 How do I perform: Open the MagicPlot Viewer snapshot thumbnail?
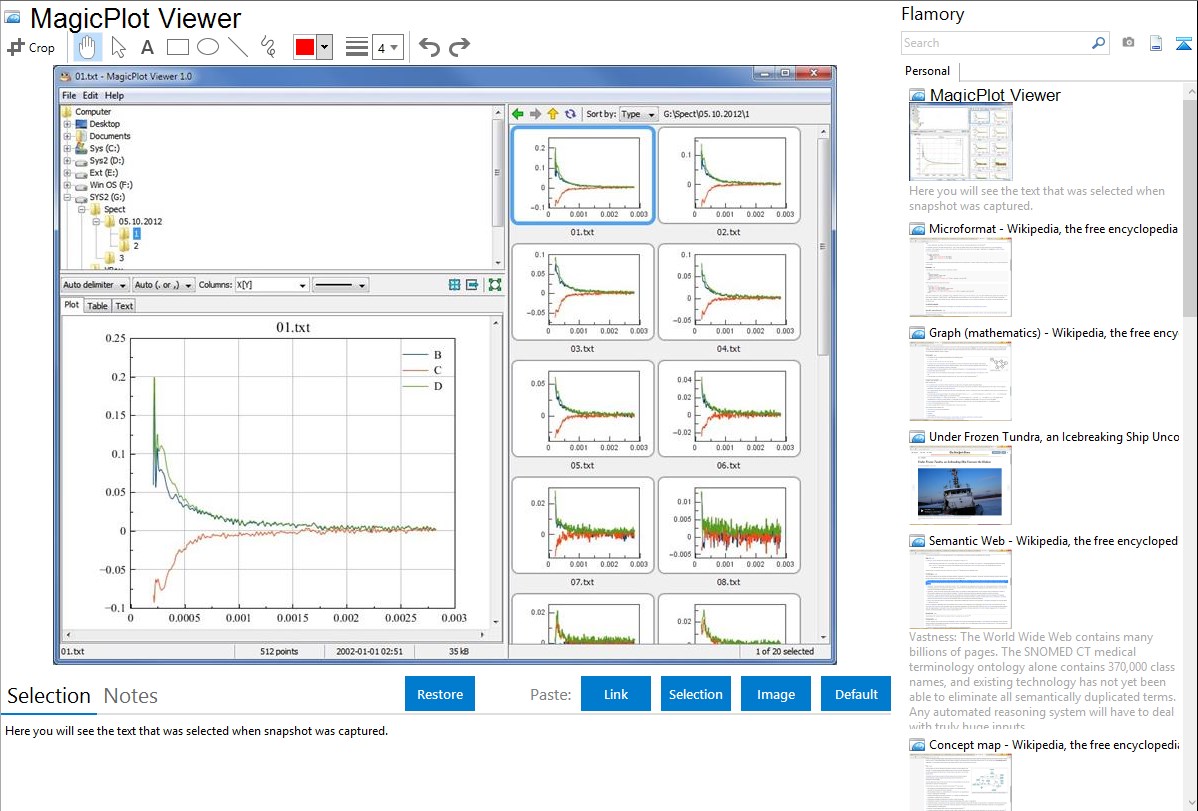[960, 143]
